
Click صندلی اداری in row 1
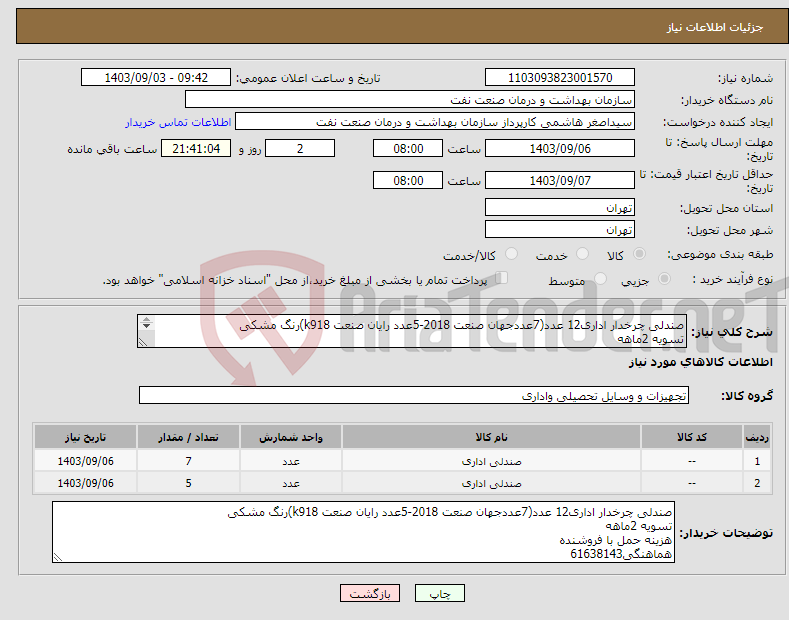click(491, 461)
